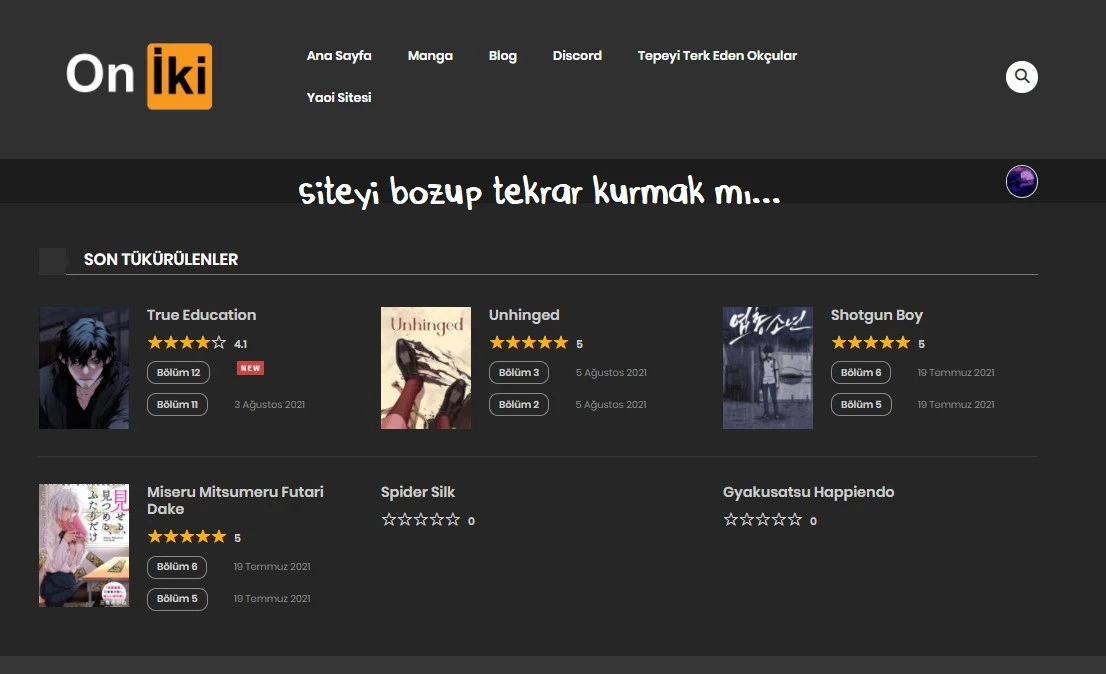This screenshot has height=674, width=1106.
Task: Open the Shotgun Boy title link
Action: (876, 315)
